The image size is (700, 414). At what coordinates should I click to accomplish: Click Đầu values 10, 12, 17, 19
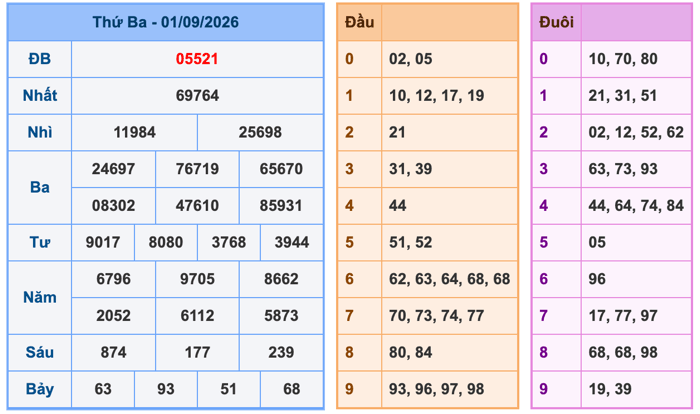click(437, 96)
